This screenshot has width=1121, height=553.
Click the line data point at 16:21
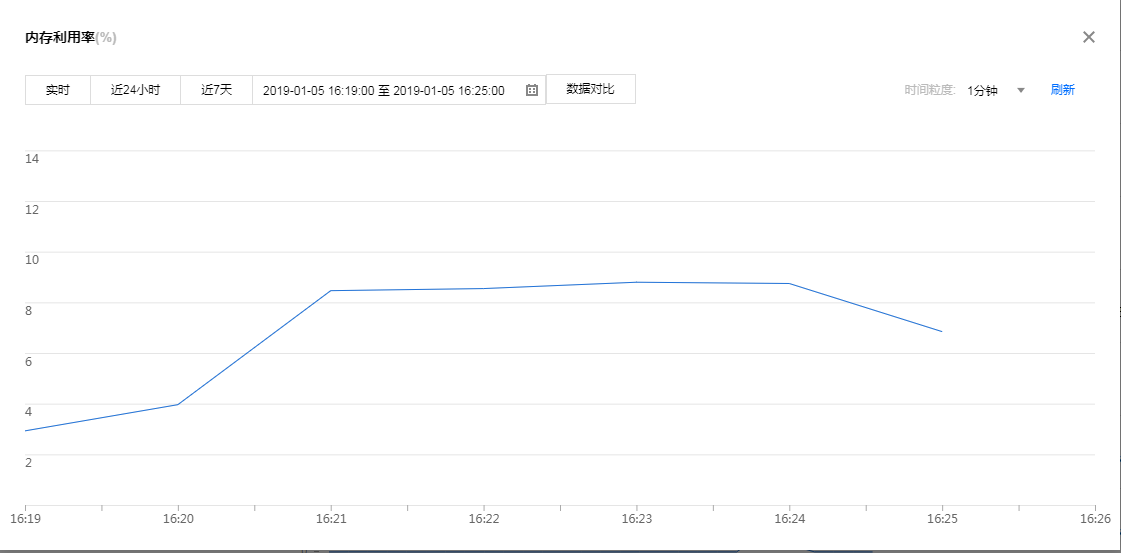[331, 291]
